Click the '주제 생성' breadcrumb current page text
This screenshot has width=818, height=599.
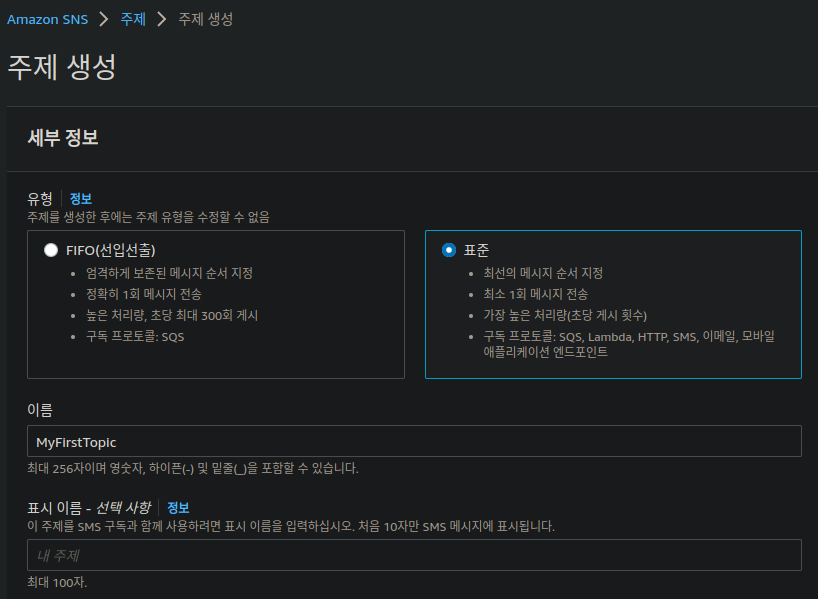(x=206, y=19)
